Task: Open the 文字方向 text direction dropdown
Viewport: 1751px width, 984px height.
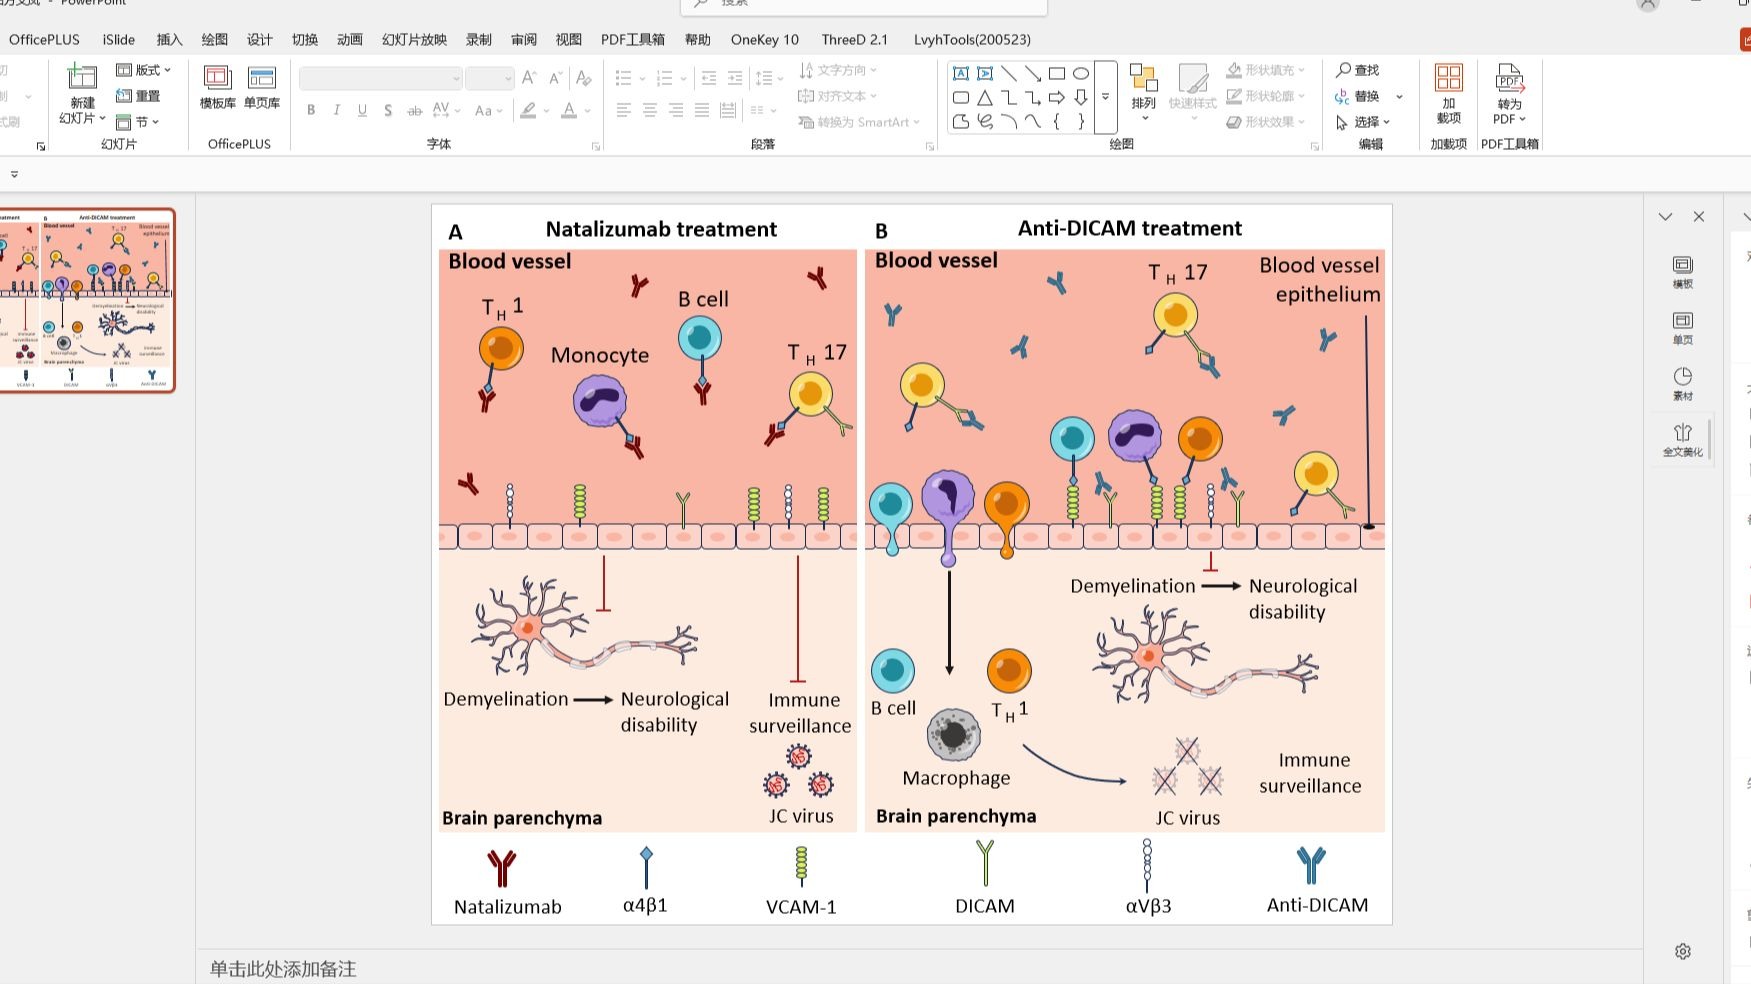Action: tap(838, 70)
